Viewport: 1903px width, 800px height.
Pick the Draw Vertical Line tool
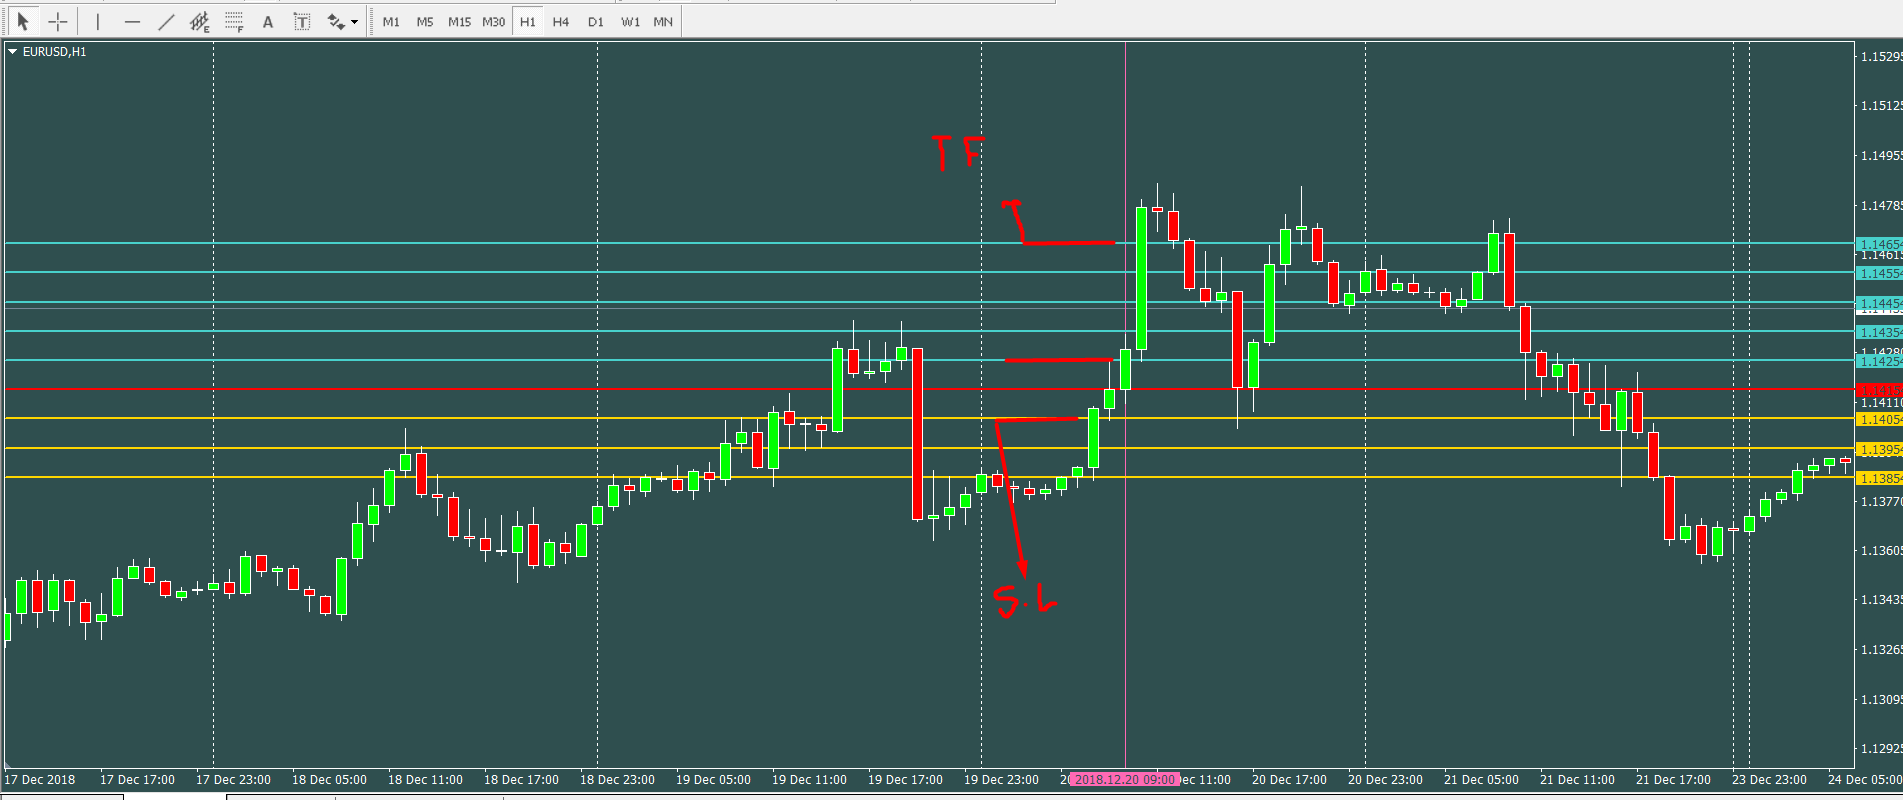tap(98, 21)
